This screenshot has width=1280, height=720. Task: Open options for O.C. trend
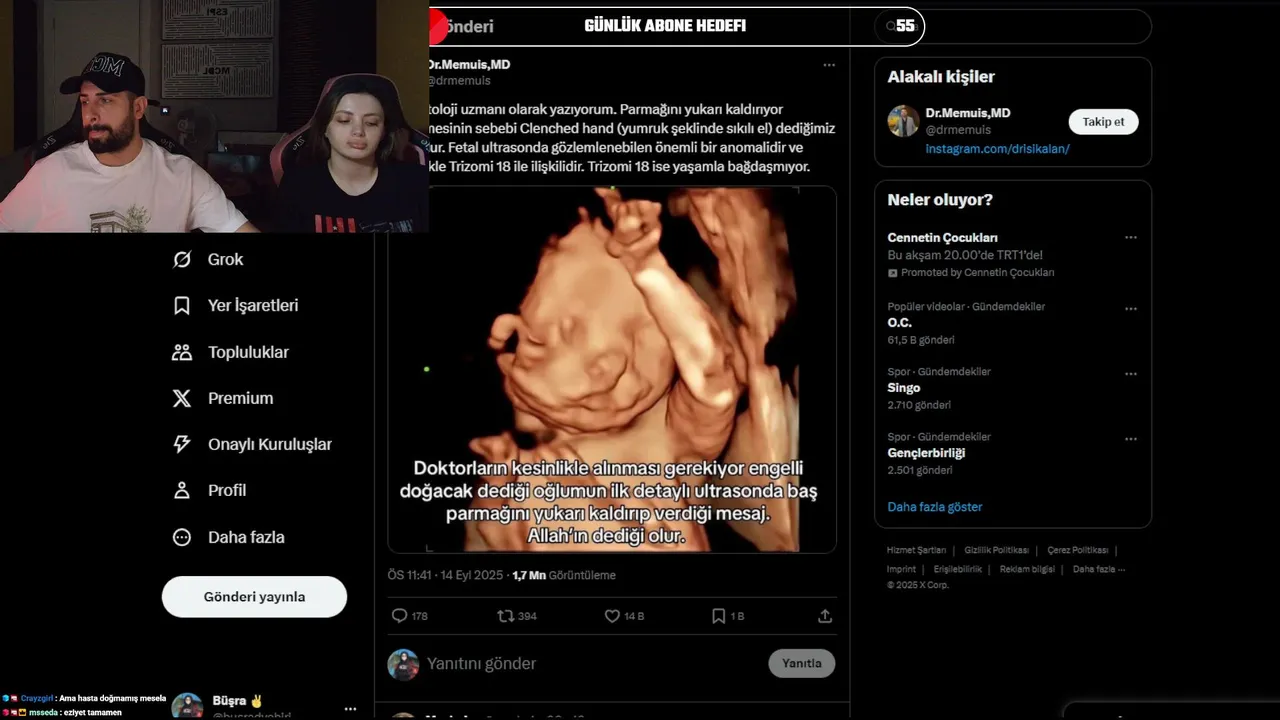[x=1131, y=309]
